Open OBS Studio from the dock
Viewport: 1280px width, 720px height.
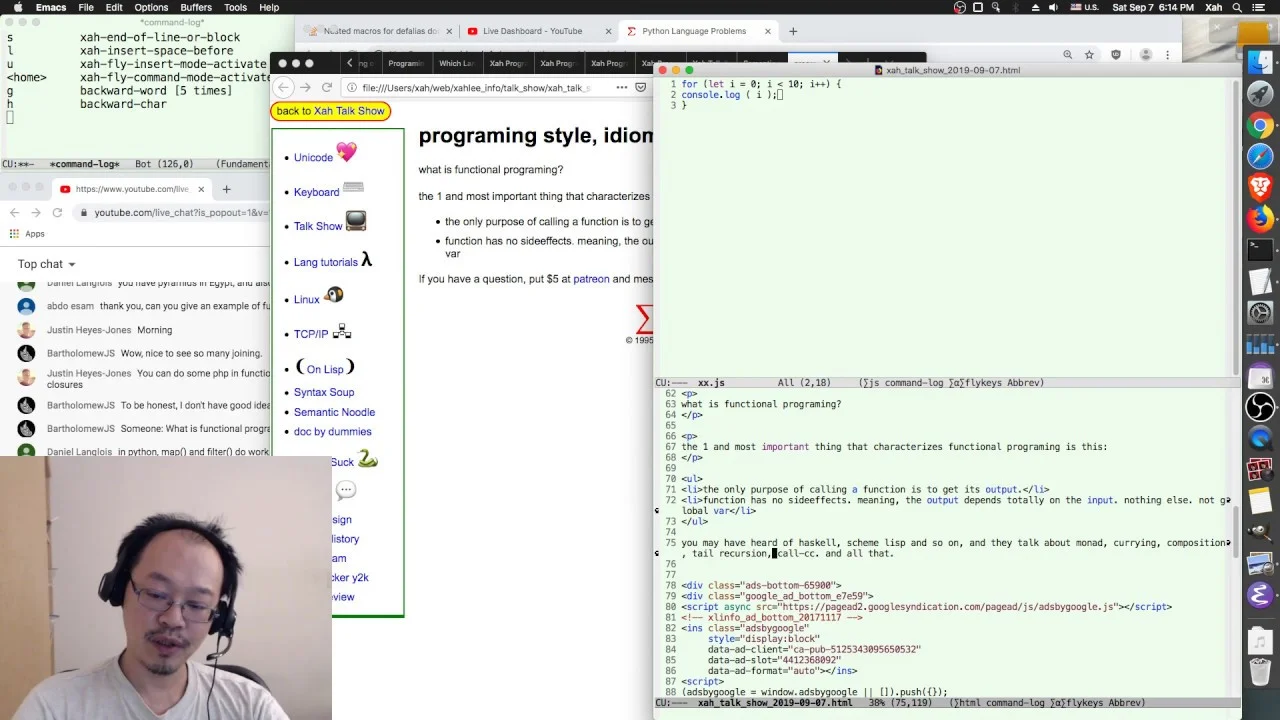(x=1260, y=407)
